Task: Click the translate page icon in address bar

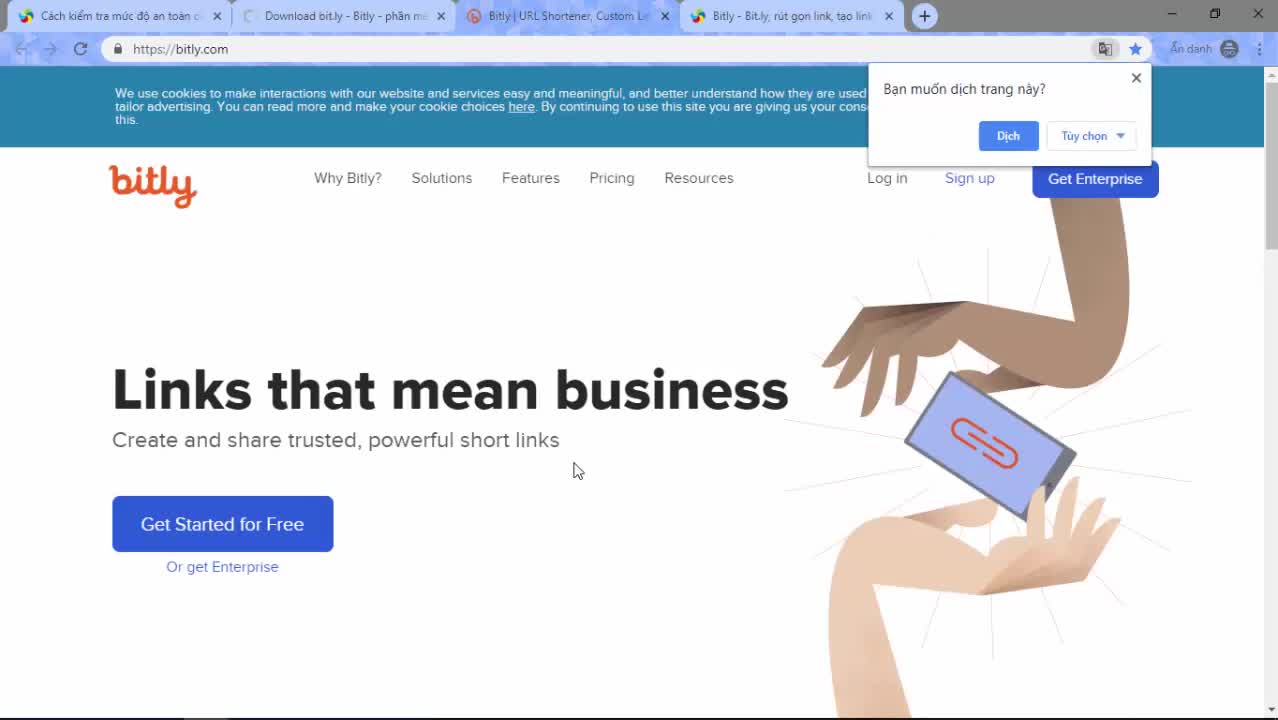Action: tap(1105, 49)
